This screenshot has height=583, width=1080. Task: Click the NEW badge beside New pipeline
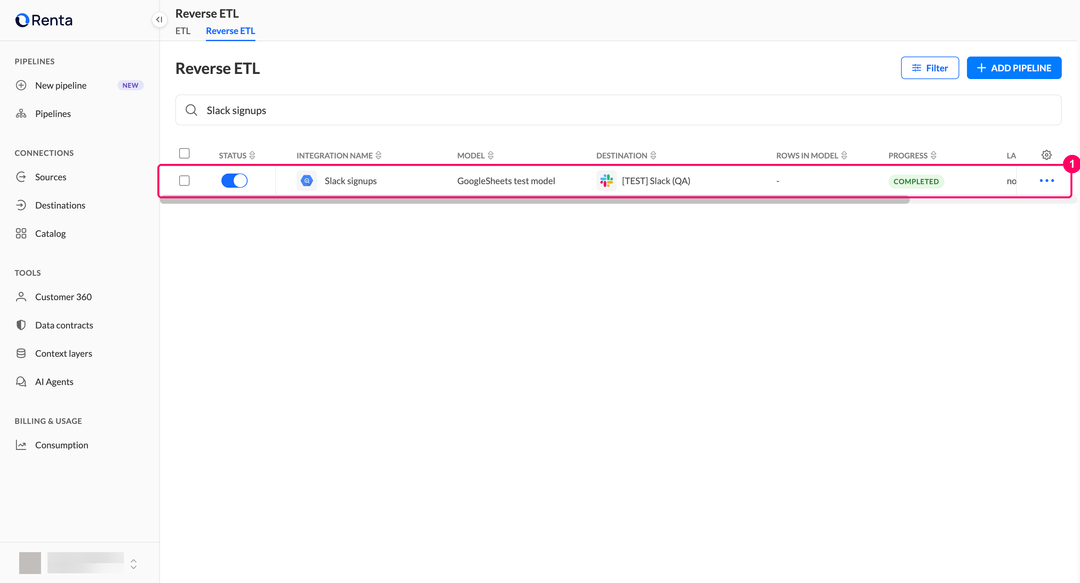coord(130,85)
